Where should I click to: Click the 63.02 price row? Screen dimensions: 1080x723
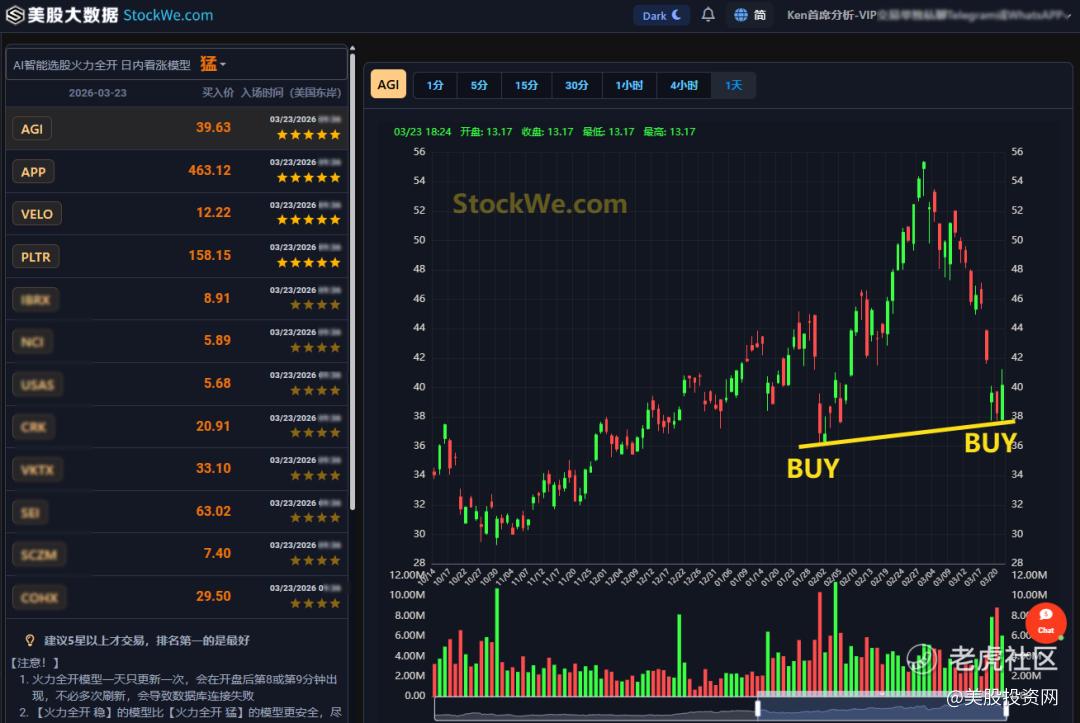[178, 512]
